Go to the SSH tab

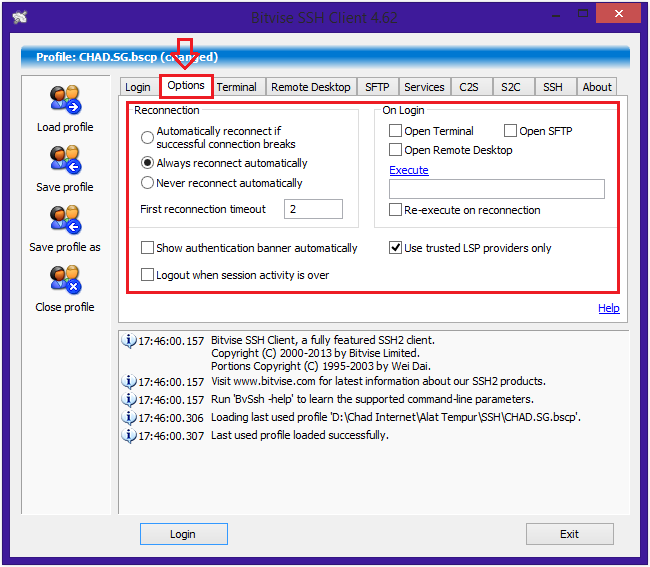pyautogui.click(x=553, y=87)
